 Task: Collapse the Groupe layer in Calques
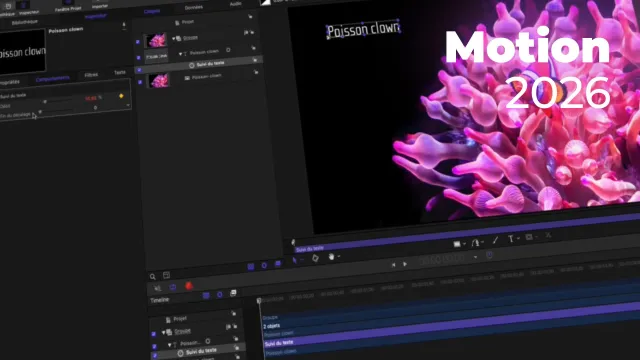(x=173, y=39)
